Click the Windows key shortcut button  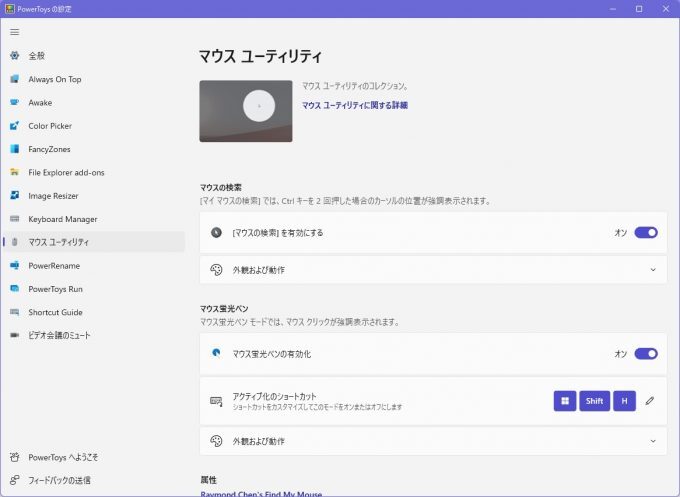[565, 401]
